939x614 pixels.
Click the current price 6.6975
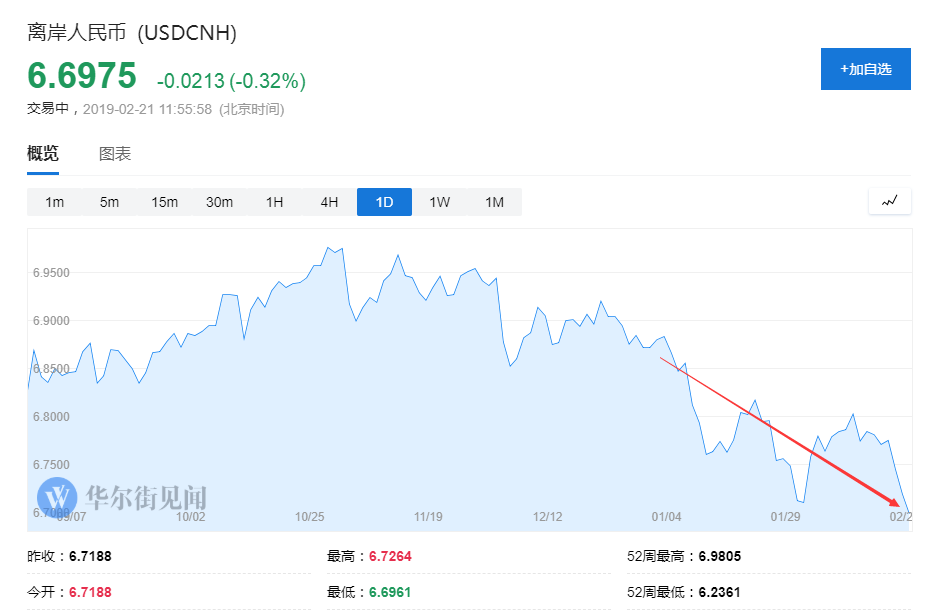[81, 76]
